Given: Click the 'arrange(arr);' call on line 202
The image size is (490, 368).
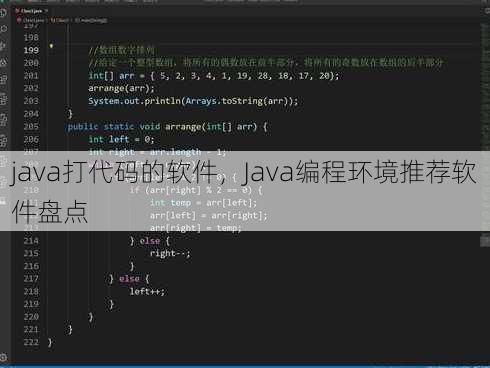Looking at the screenshot, I should click(x=121, y=89).
